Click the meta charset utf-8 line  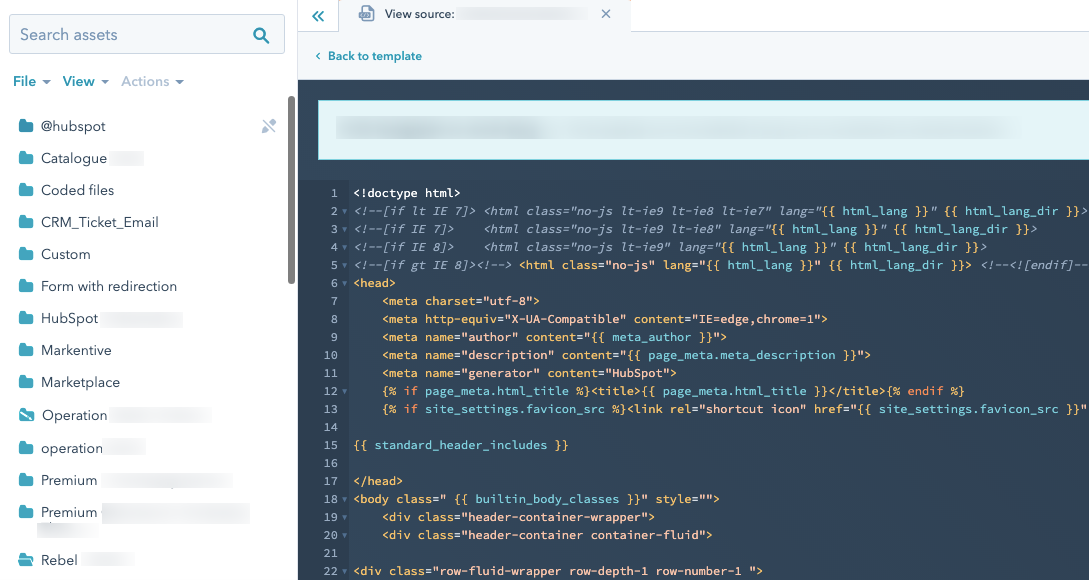pos(460,301)
